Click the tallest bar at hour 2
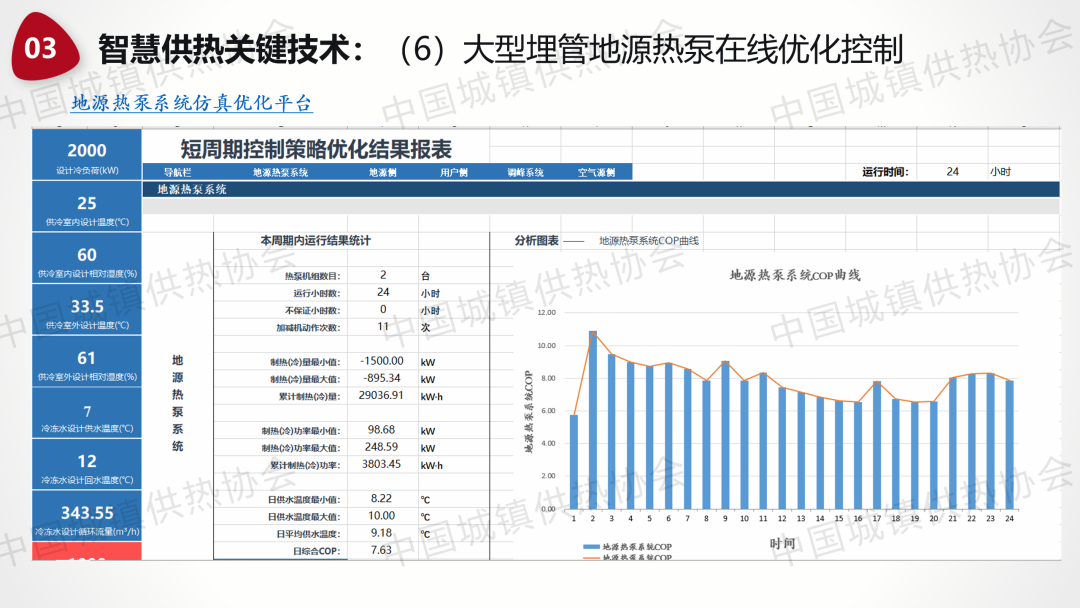The width and height of the screenshot is (1080, 608). pos(593,420)
